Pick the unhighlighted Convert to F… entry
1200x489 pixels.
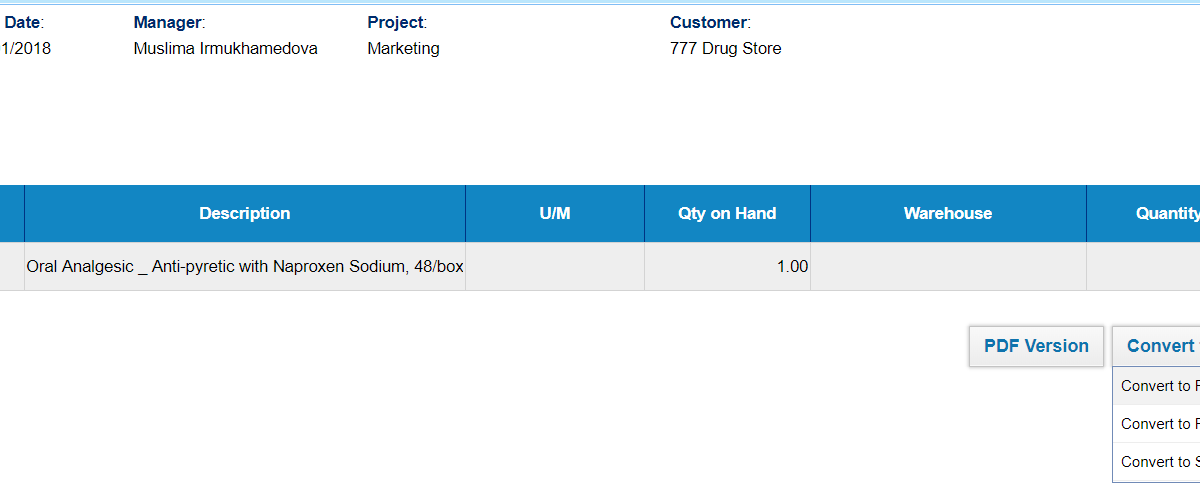click(x=1156, y=424)
